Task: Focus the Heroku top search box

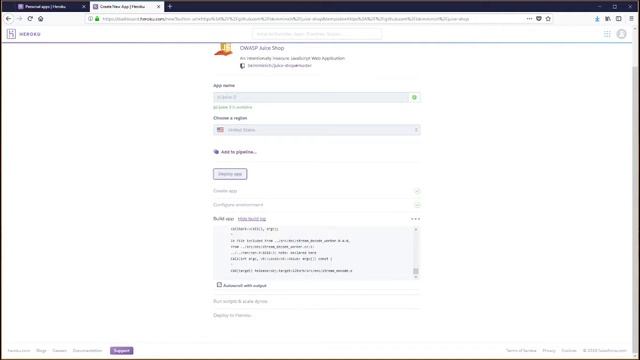Action: point(317,34)
